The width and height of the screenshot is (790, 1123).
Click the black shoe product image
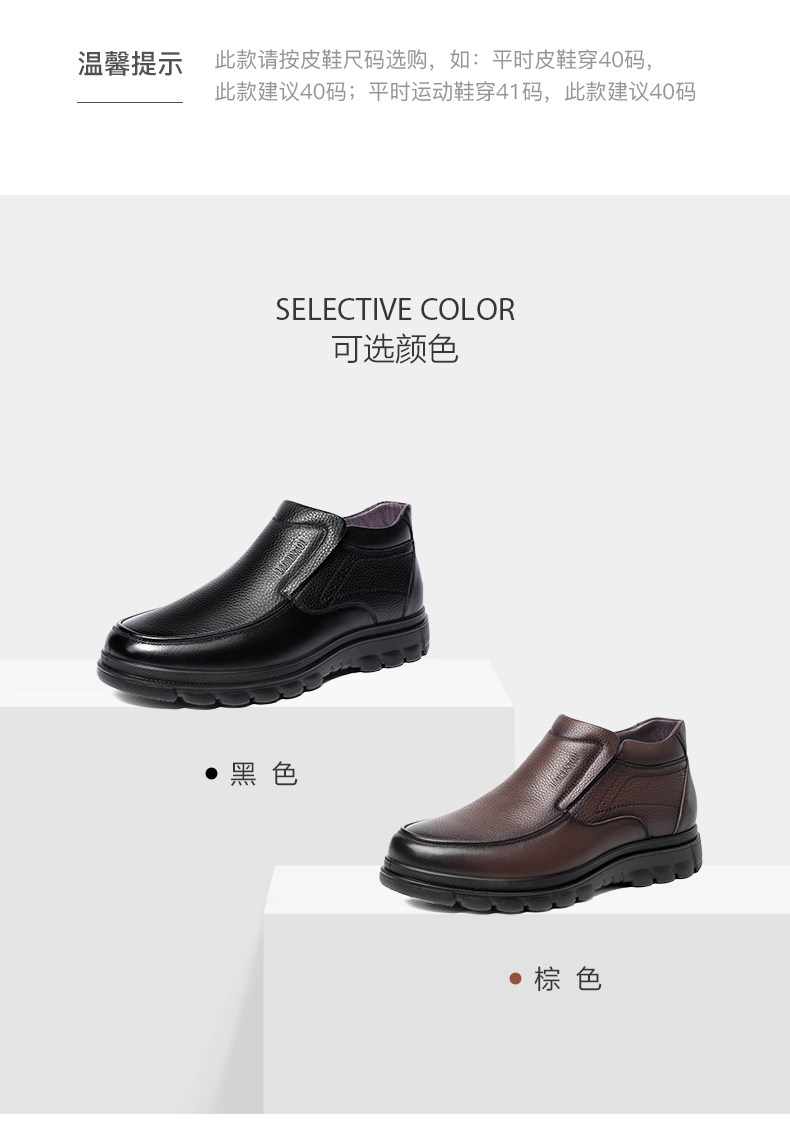click(x=264, y=603)
